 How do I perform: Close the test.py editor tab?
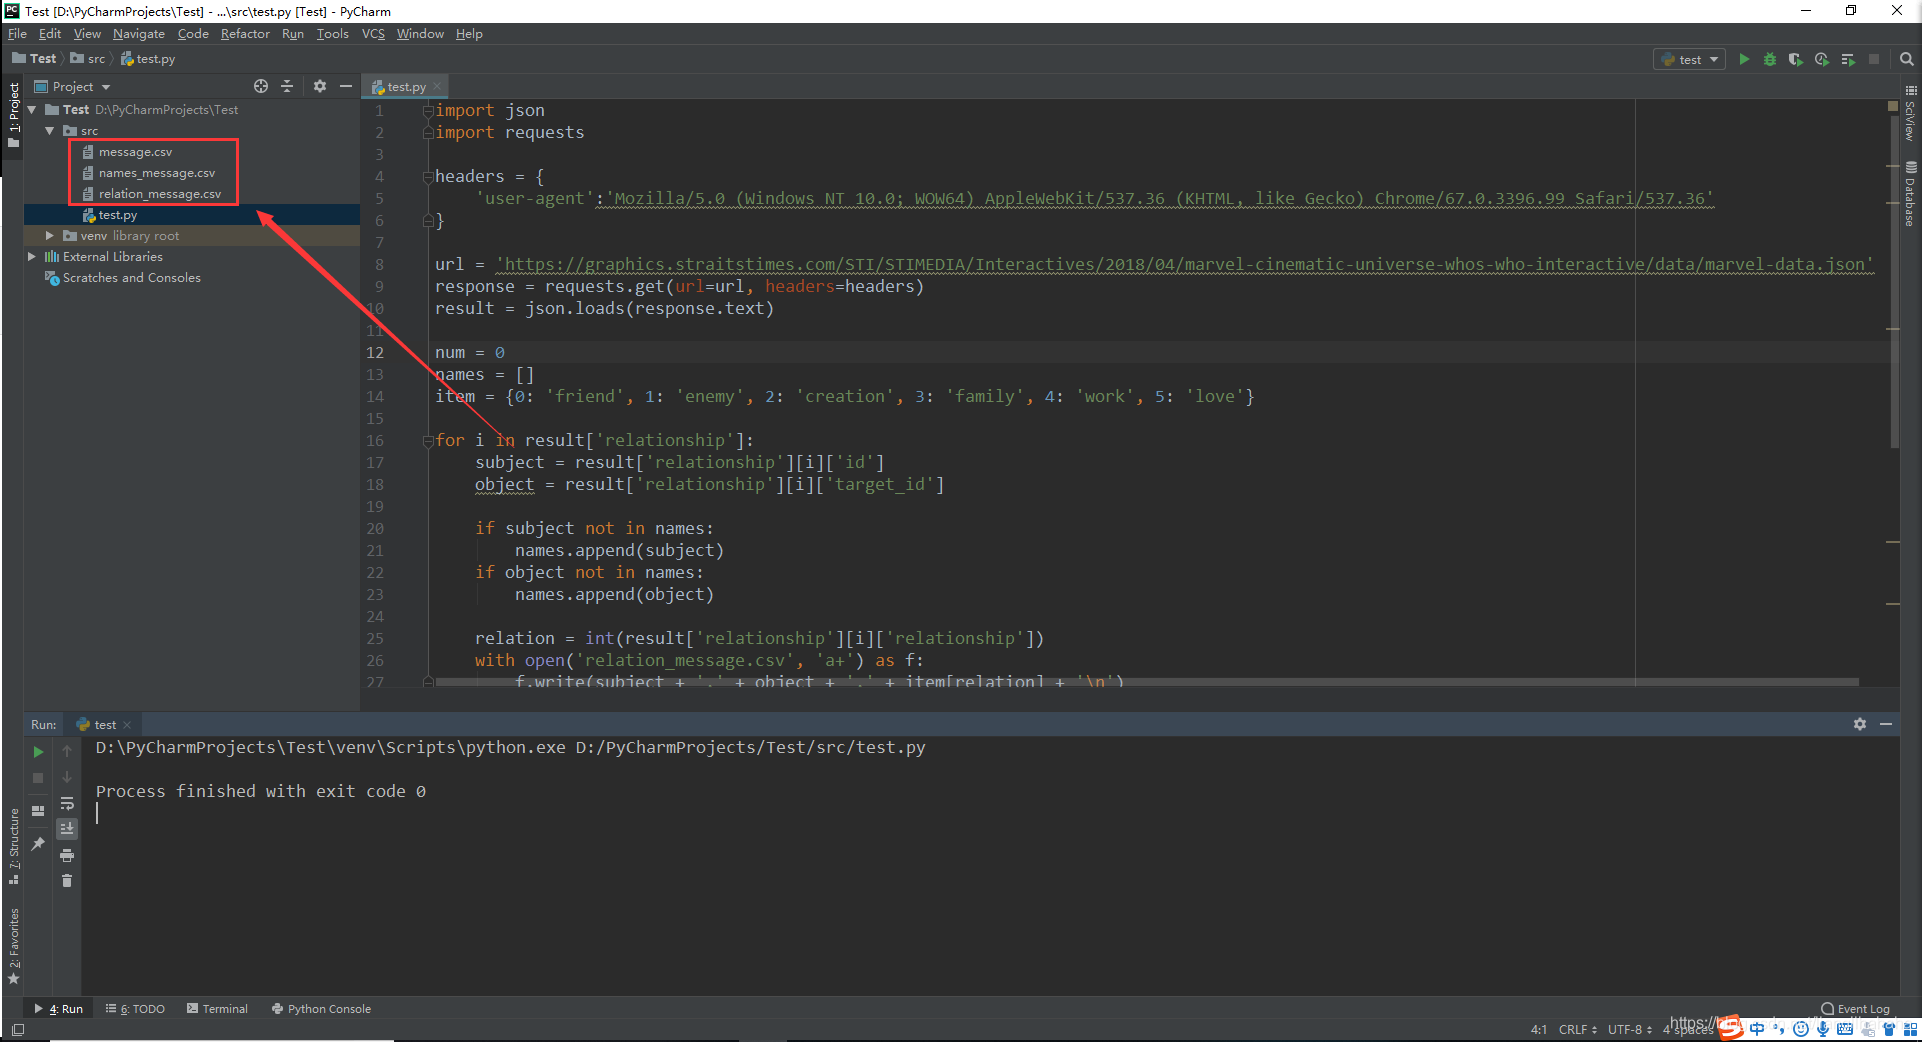click(437, 87)
